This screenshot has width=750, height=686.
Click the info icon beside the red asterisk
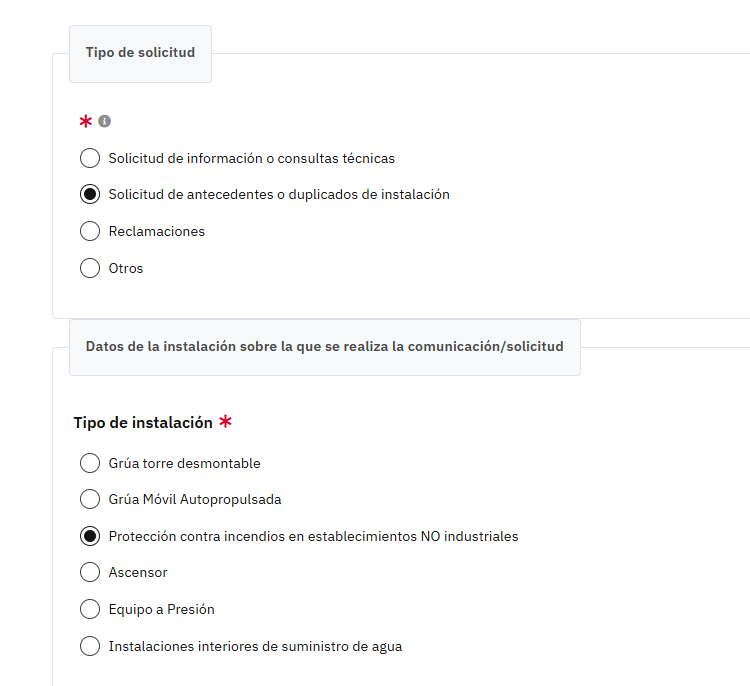[104, 122]
